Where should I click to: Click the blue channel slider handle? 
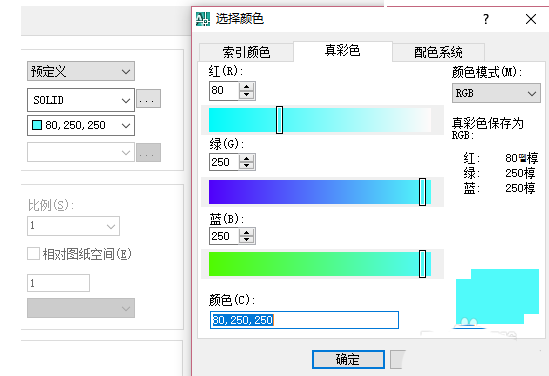click(x=422, y=264)
